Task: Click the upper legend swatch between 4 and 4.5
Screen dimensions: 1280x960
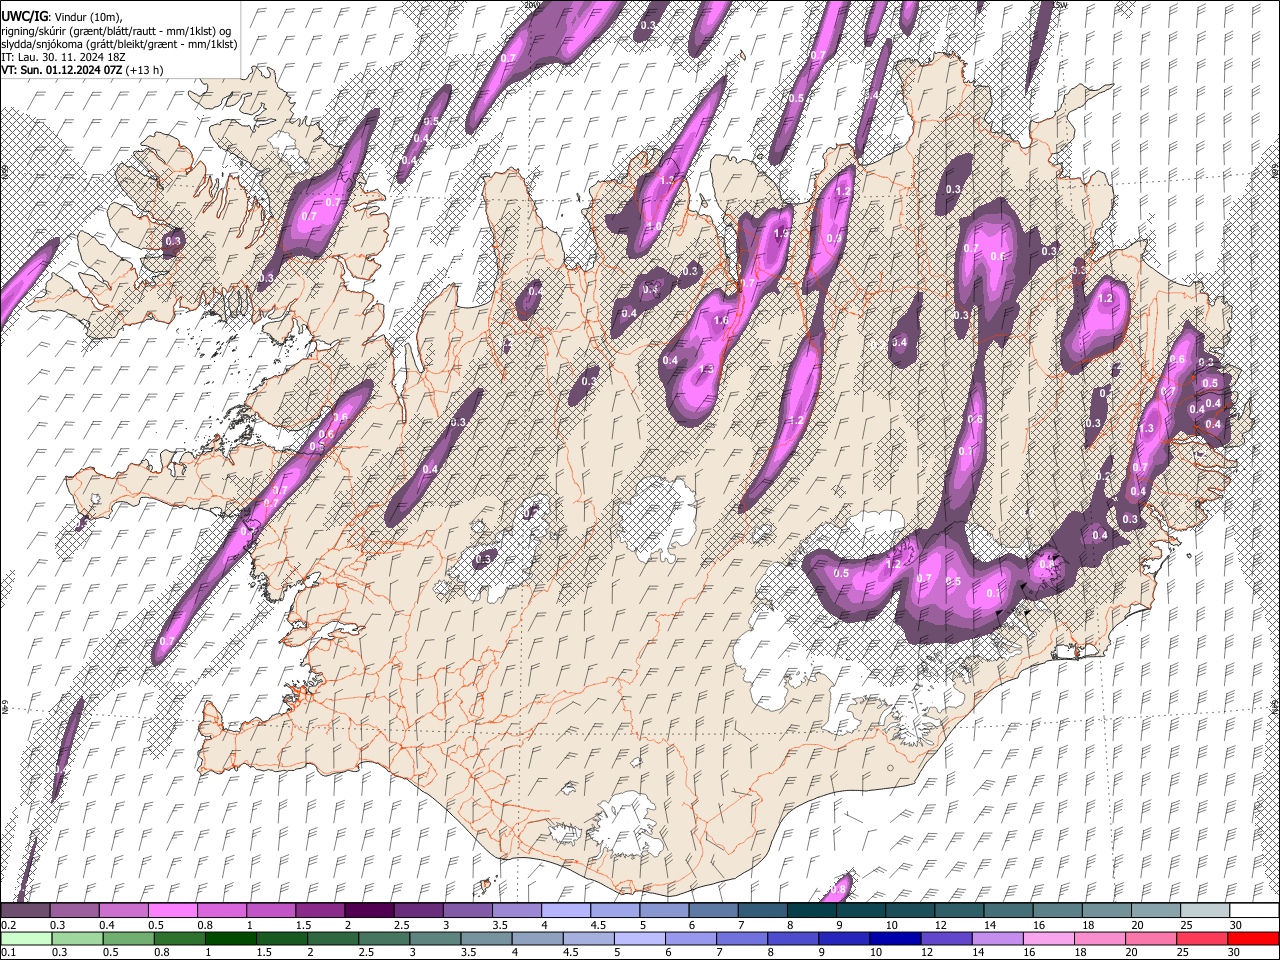Action: click(565, 911)
